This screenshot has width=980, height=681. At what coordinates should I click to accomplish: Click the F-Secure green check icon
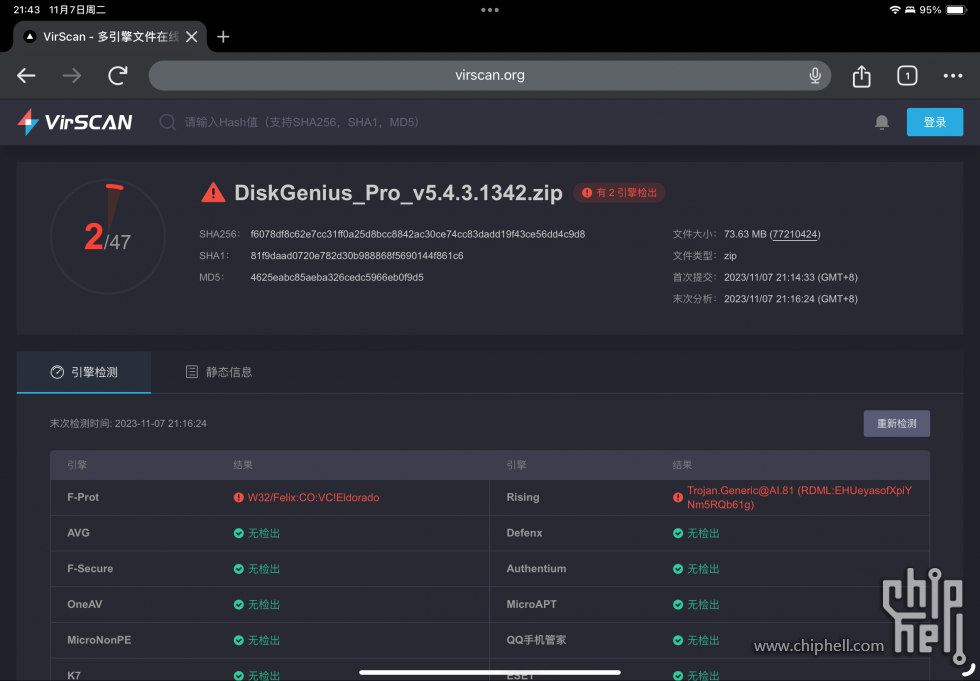tap(238, 569)
